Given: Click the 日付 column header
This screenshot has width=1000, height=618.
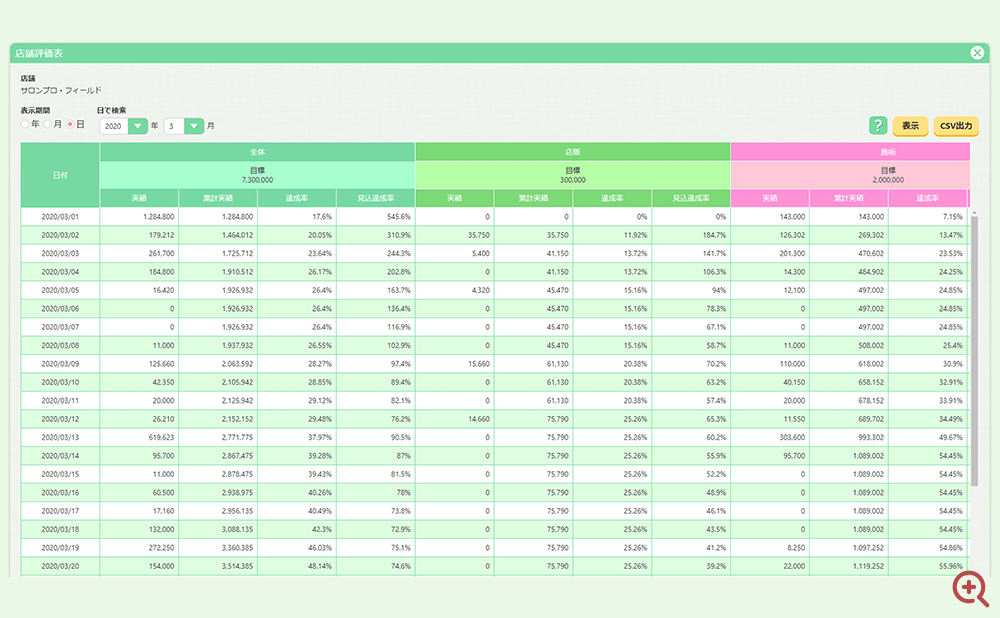Looking at the screenshot, I should [60, 175].
